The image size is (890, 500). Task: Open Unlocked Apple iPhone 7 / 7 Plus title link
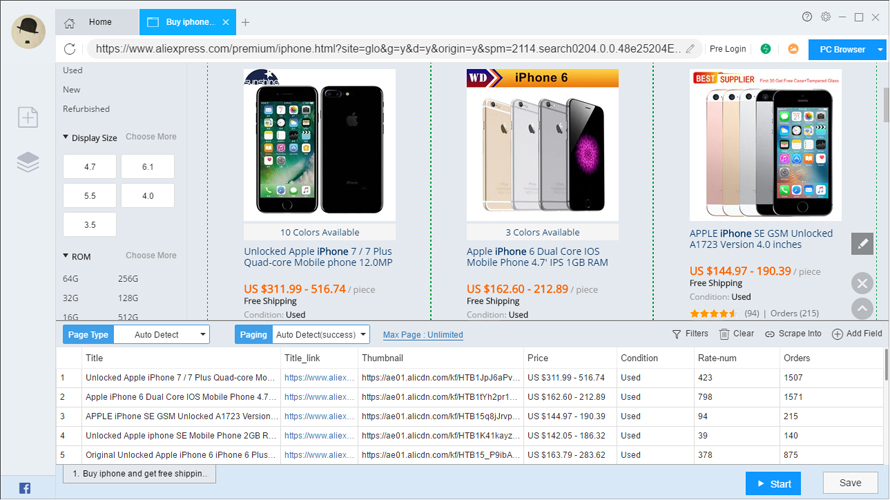(x=318, y=257)
